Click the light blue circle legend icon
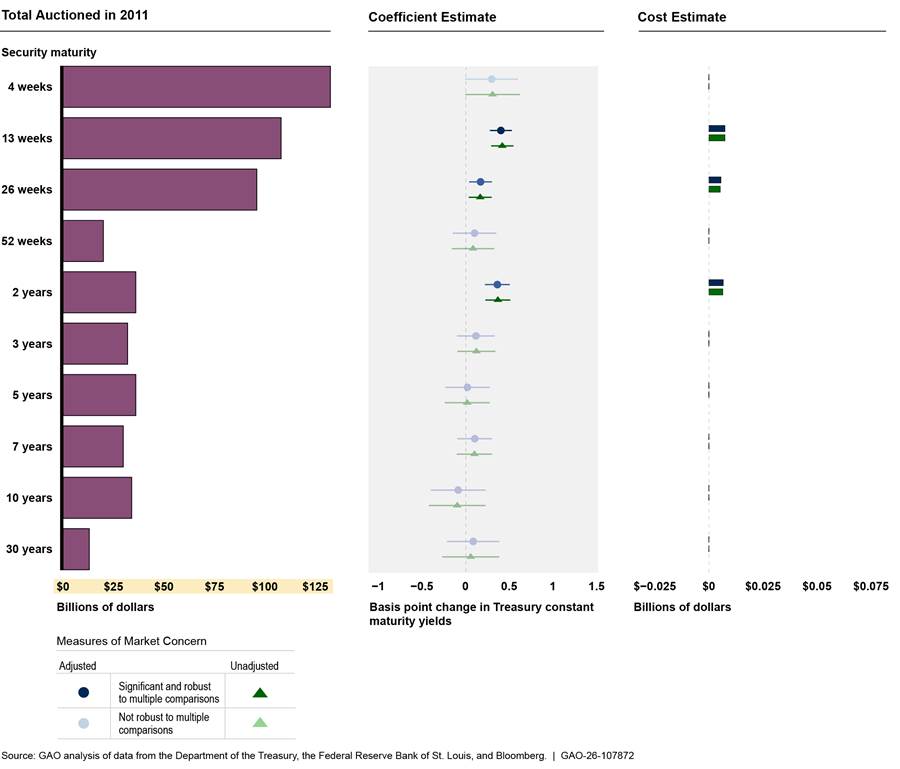This screenshot has width=900, height=769. [x=83, y=723]
